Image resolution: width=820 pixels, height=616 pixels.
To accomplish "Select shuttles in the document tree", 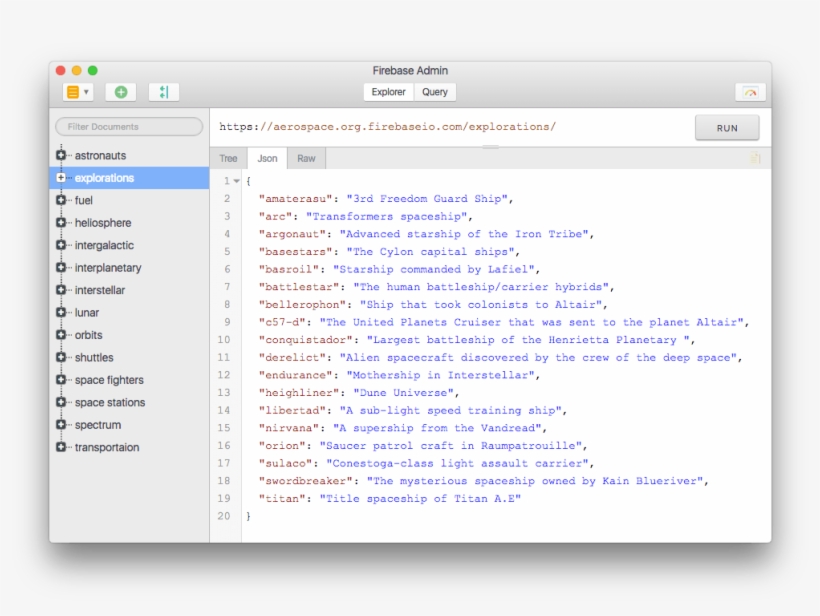I will 94,358.
